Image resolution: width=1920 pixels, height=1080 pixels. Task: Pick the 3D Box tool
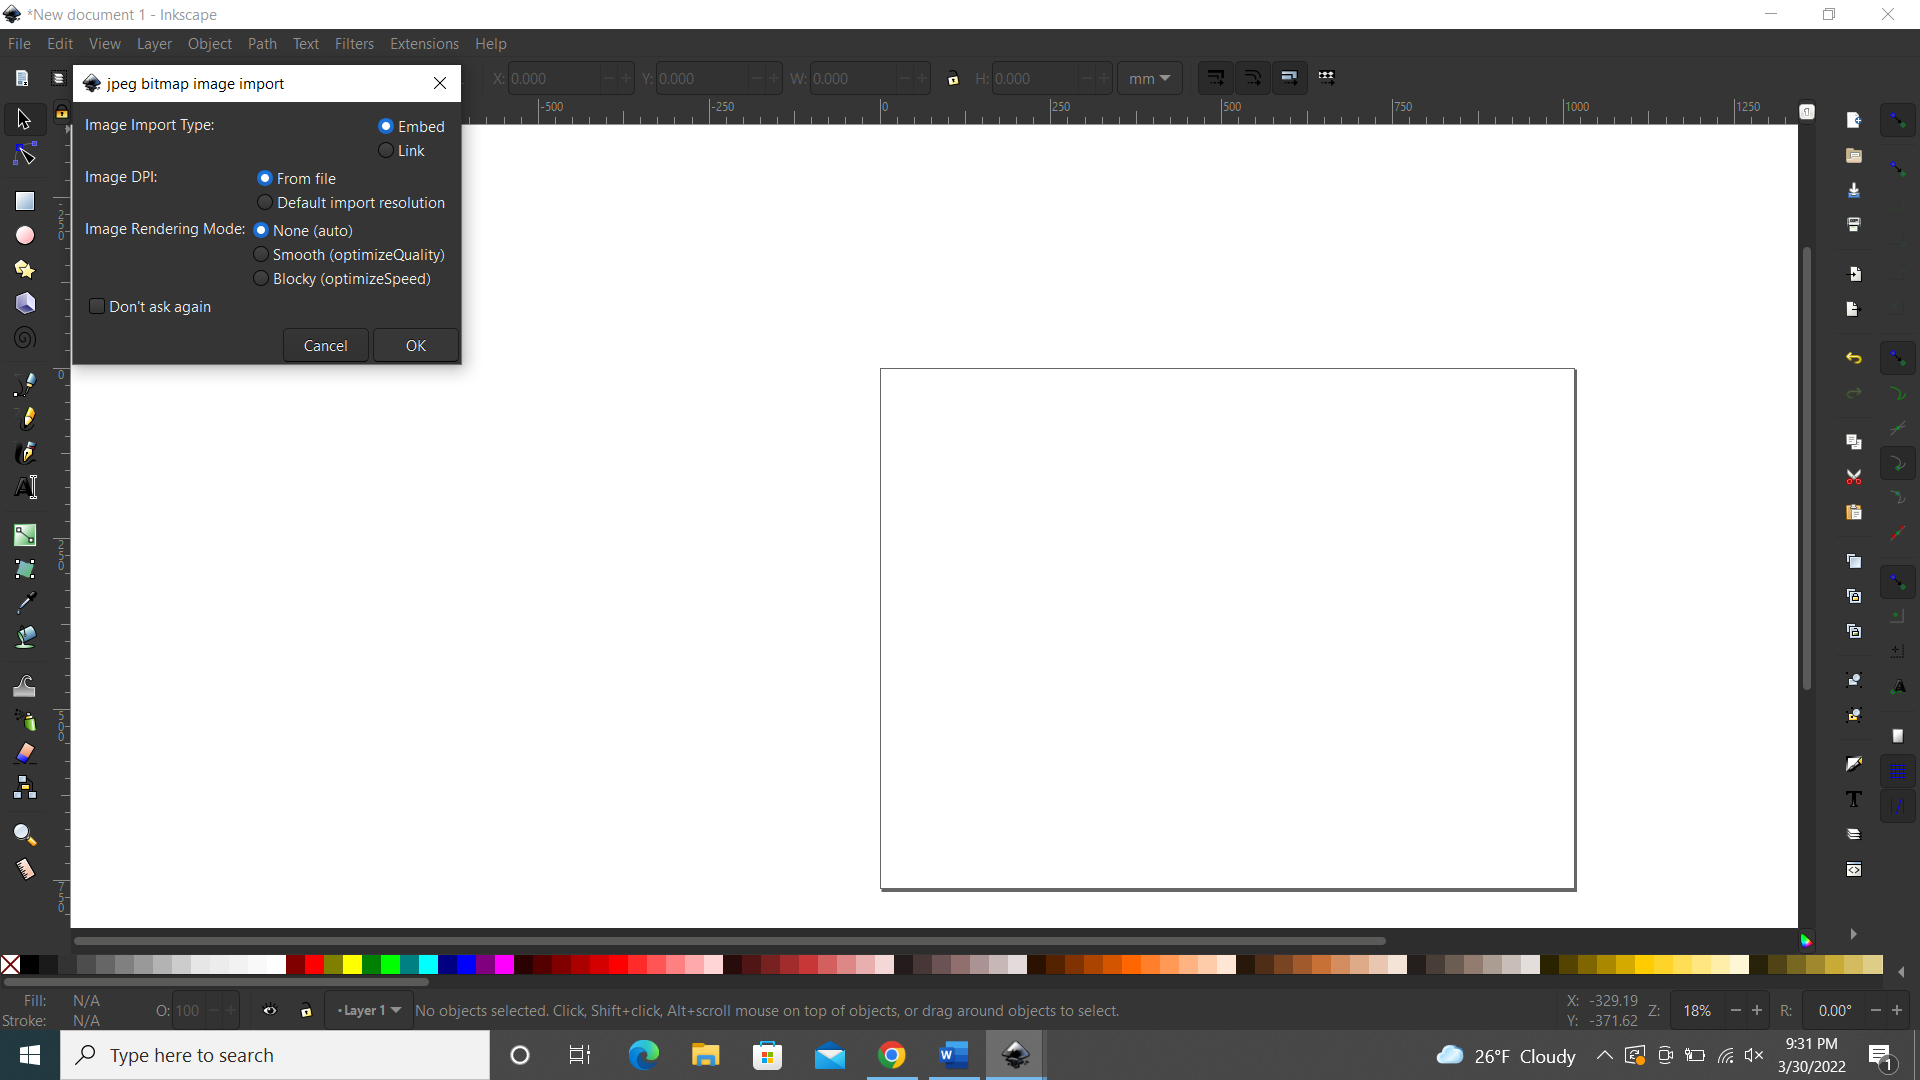coord(23,303)
